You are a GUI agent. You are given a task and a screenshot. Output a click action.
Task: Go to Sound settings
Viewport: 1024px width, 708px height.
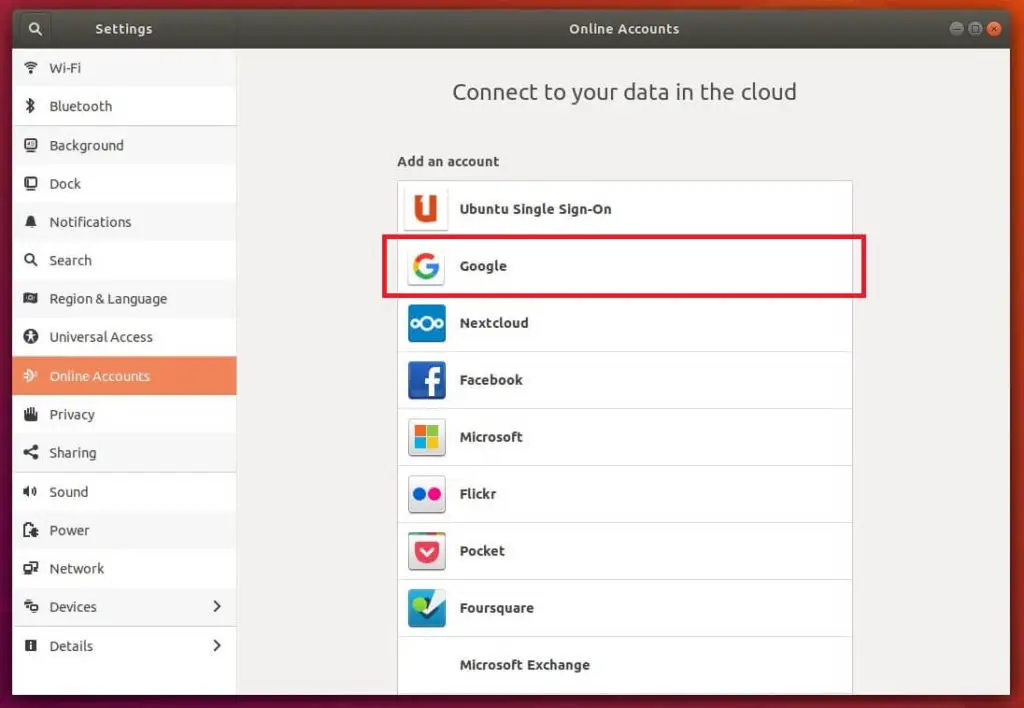pyautogui.click(x=124, y=492)
